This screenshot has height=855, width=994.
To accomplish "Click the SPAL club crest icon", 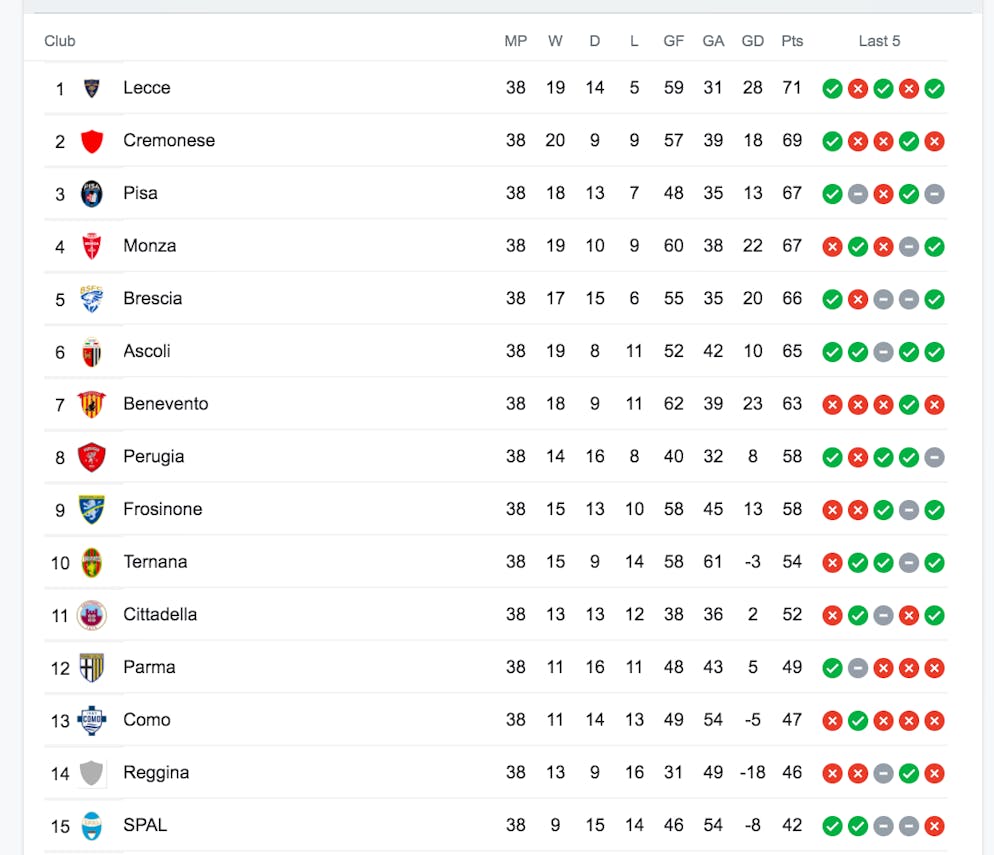I will click(92, 825).
